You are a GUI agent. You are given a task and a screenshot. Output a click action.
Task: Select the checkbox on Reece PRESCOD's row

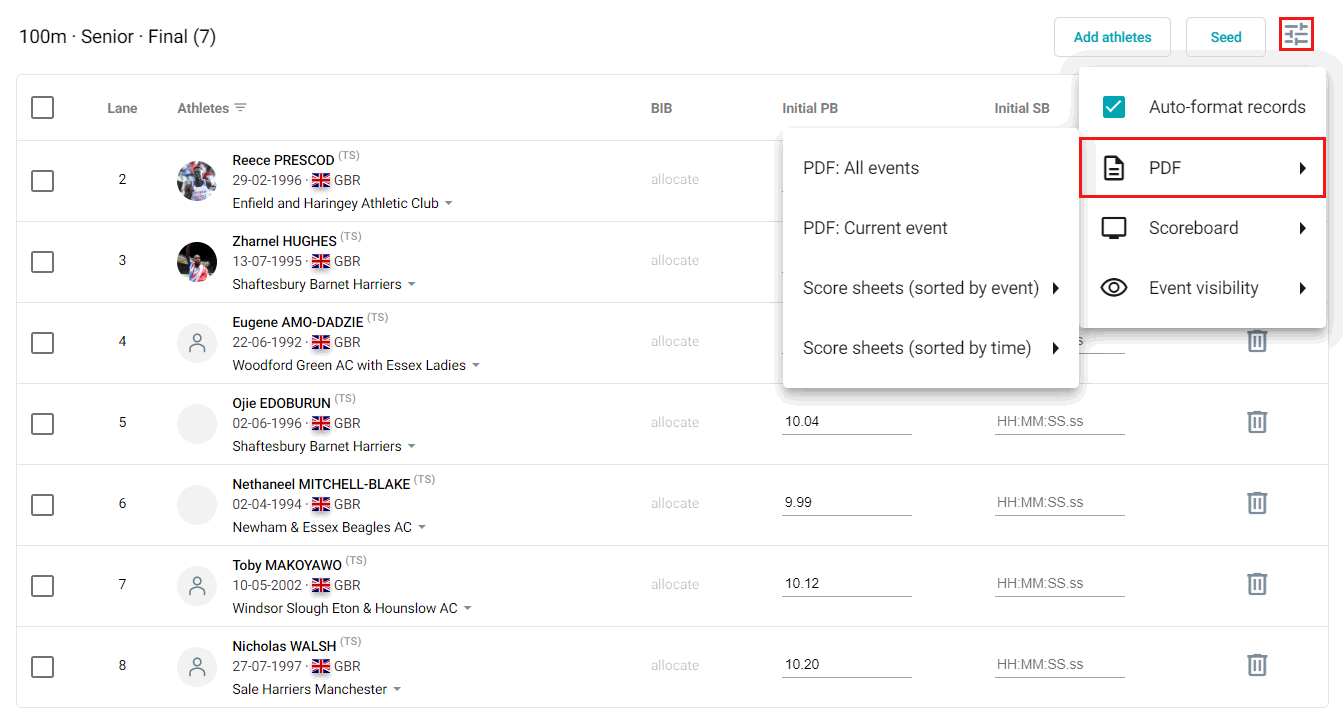pyautogui.click(x=42, y=181)
